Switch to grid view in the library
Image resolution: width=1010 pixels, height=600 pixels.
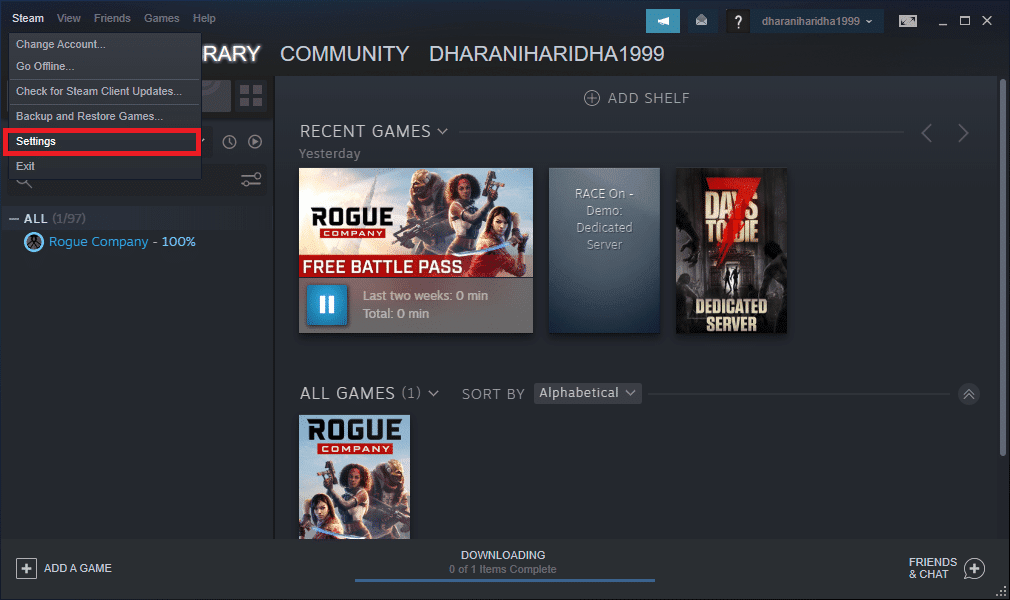tap(251, 97)
